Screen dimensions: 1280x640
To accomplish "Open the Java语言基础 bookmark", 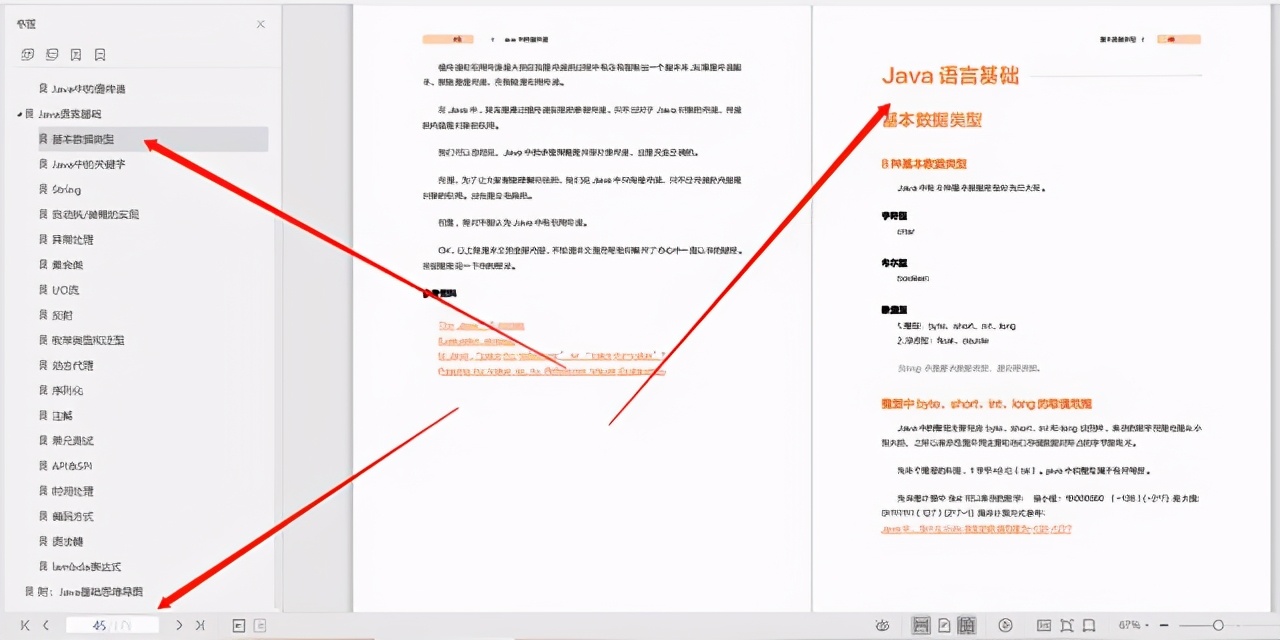I will click(x=68, y=114).
